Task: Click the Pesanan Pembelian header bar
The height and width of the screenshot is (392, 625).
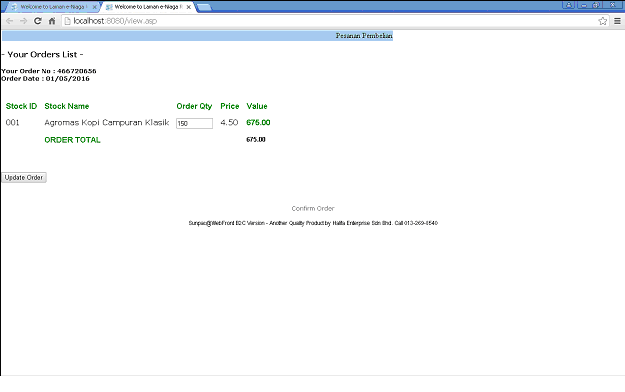Action: coord(198,36)
